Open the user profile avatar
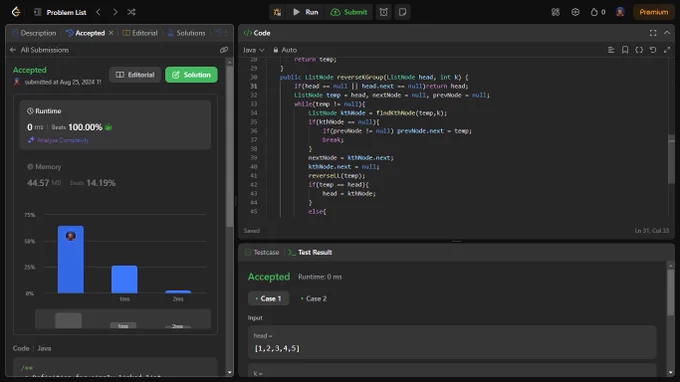680x382 pixels. click(x=620, y=12)
